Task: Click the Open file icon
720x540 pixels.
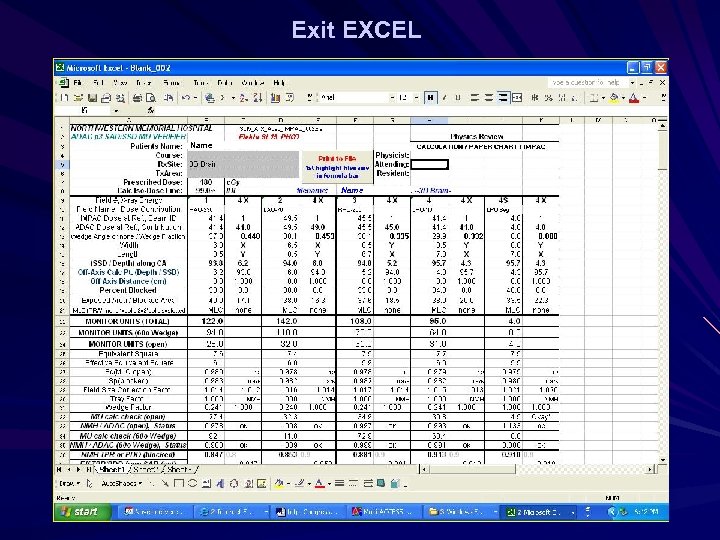Action: click(78, 98)
